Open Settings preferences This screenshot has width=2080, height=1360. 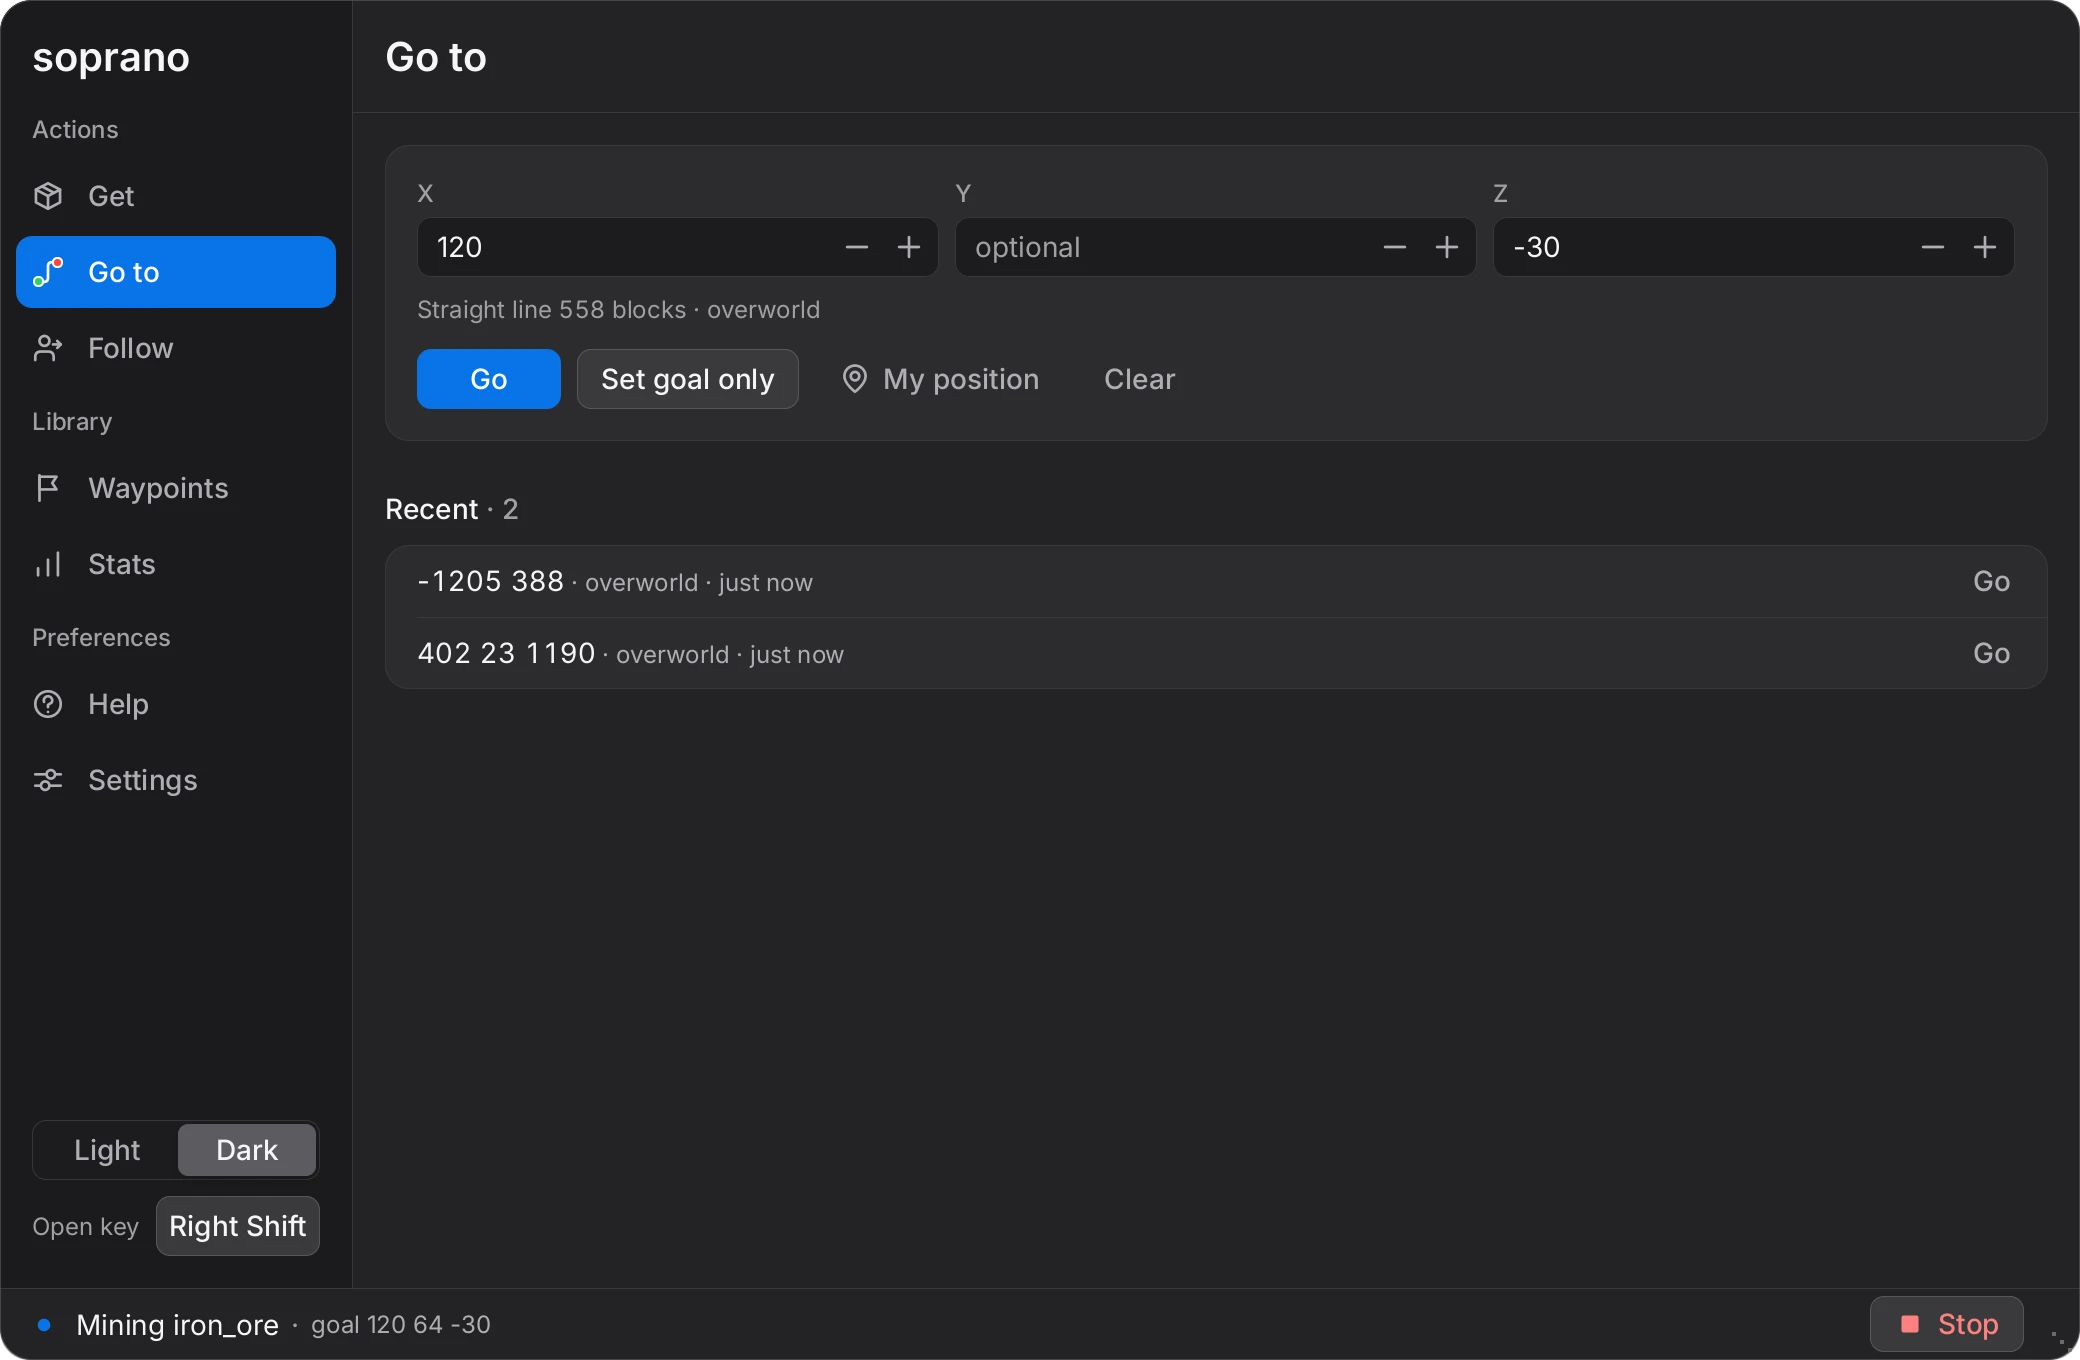click(x=176, y=780)
